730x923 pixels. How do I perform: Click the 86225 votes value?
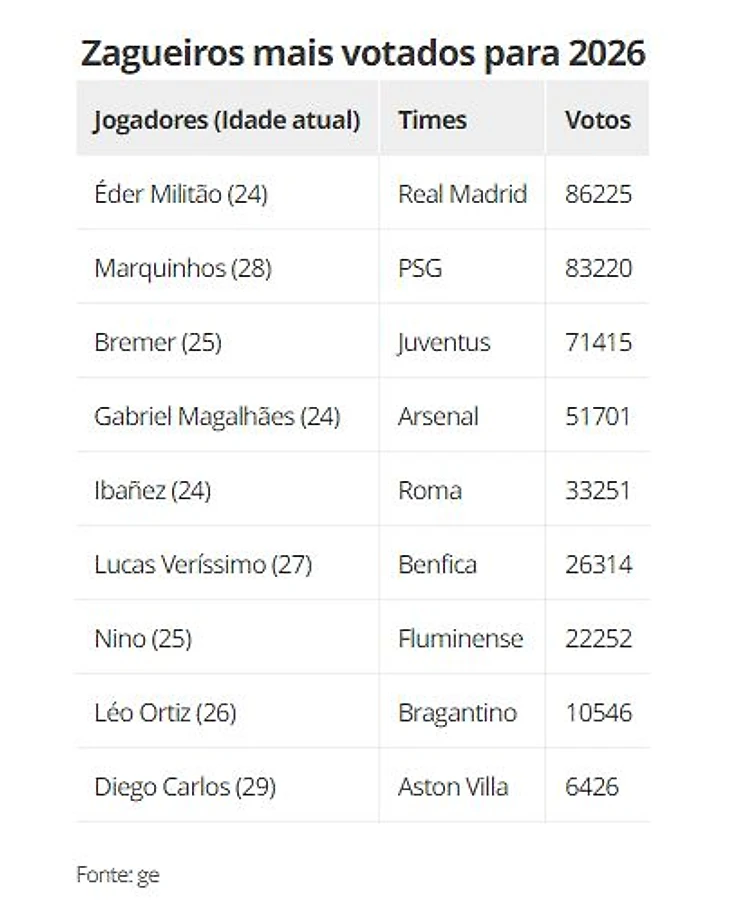coord(598,194)
